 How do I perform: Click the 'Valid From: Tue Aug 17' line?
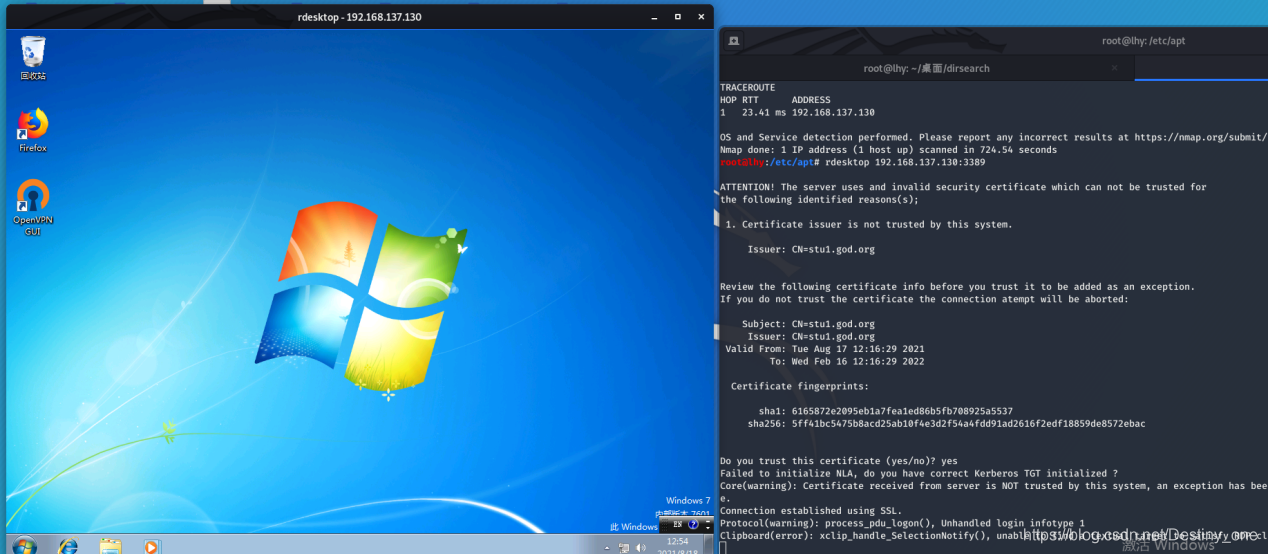pos(825,349)
